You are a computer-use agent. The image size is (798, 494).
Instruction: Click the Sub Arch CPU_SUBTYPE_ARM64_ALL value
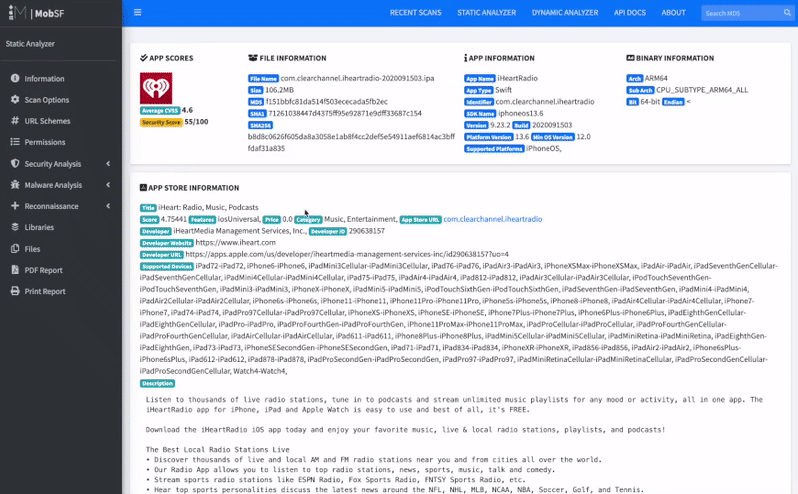[702, 90]
